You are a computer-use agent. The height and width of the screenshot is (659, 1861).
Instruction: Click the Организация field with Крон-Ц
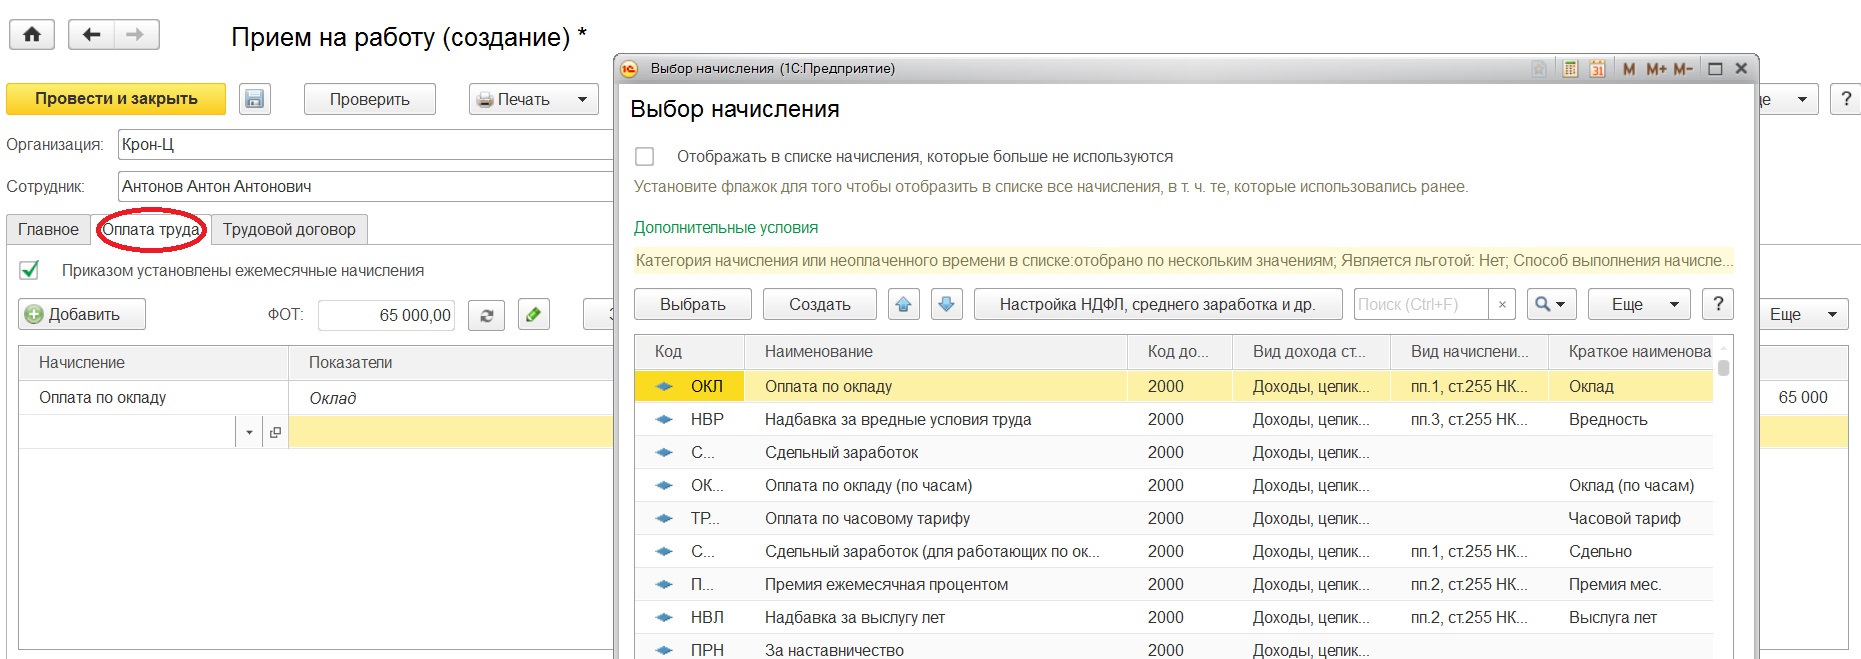point(366,145)
